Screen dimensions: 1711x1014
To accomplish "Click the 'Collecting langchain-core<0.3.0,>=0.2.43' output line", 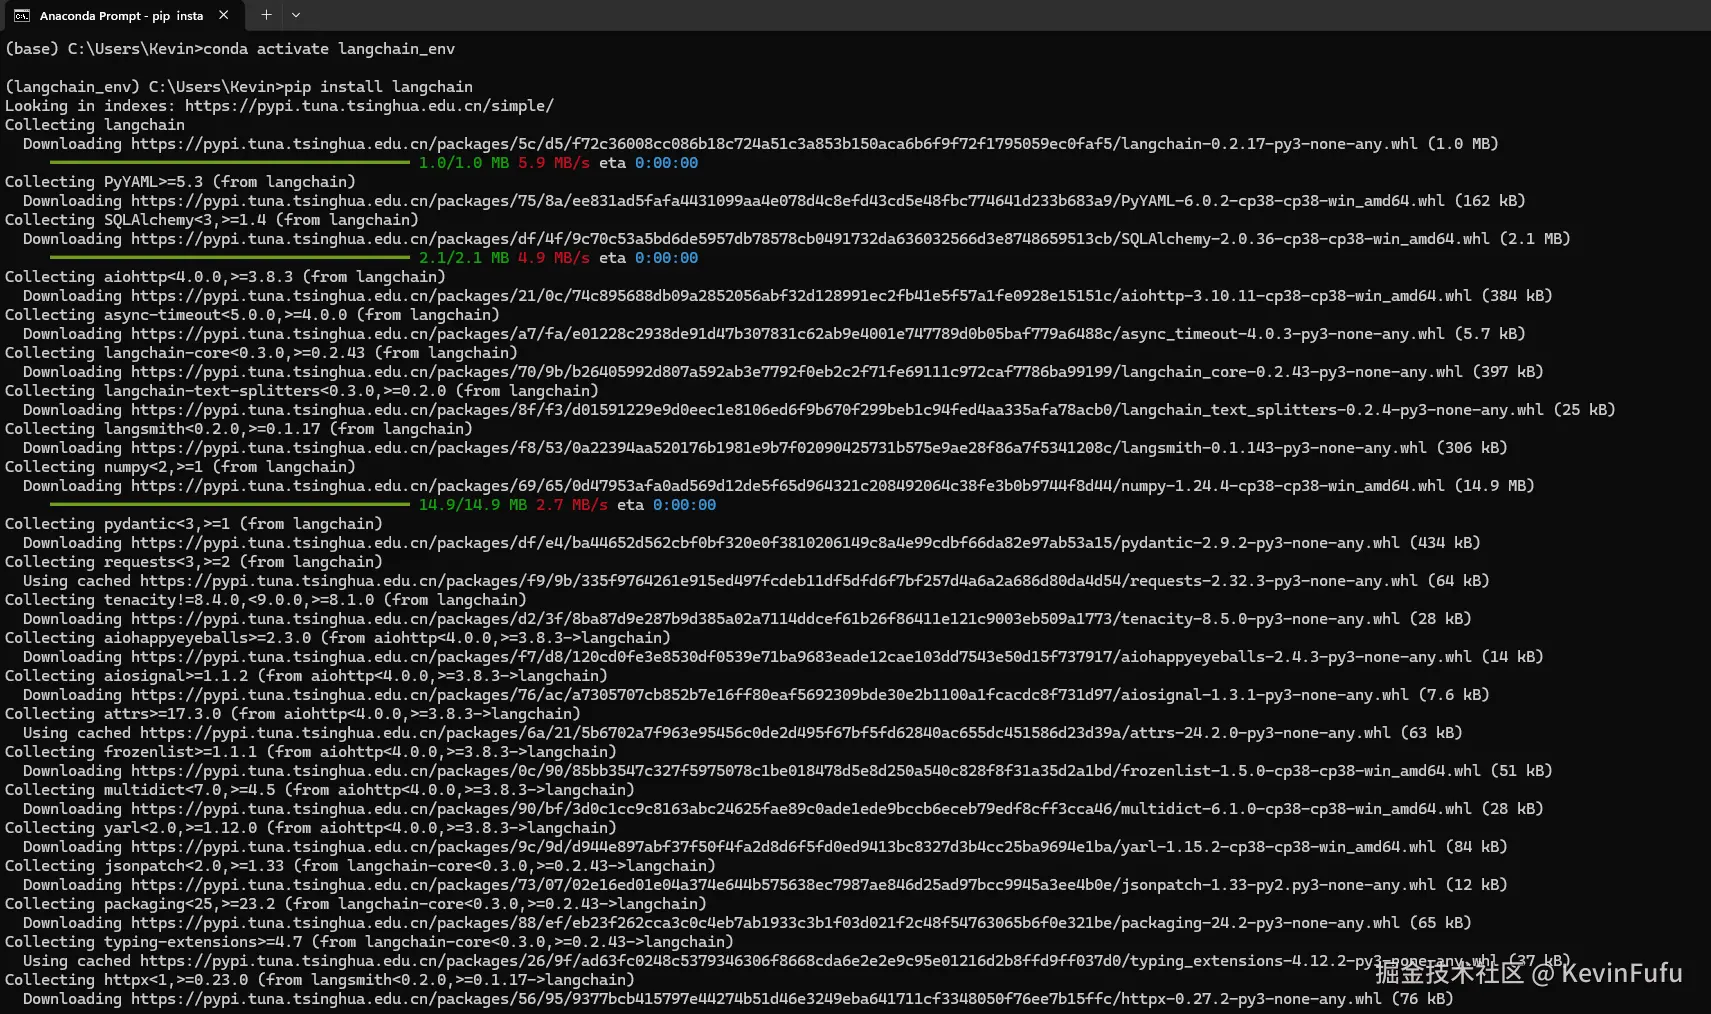I will [x=261, y=353].
